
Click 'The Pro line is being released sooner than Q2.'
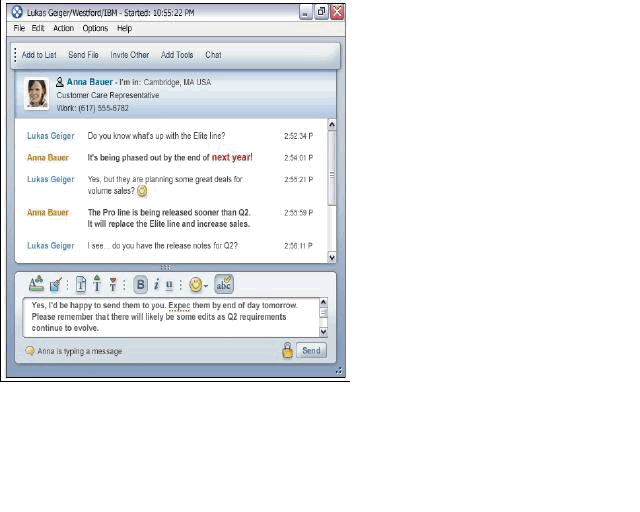pos(169,212)
